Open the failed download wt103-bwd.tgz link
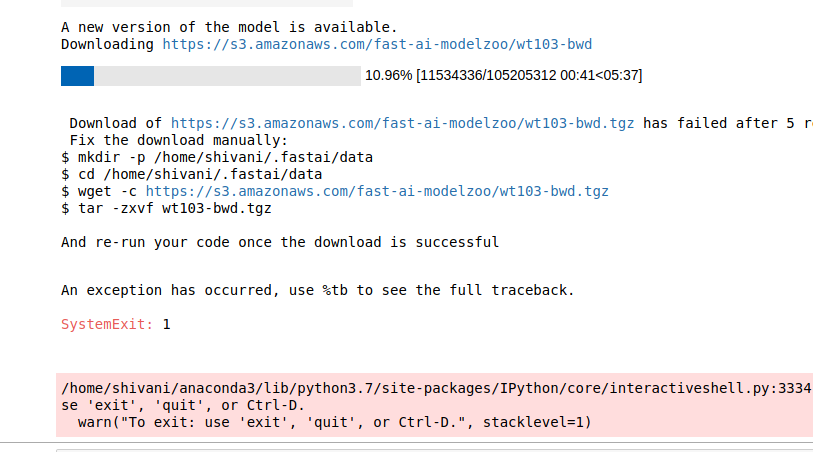 click(402, 123)
